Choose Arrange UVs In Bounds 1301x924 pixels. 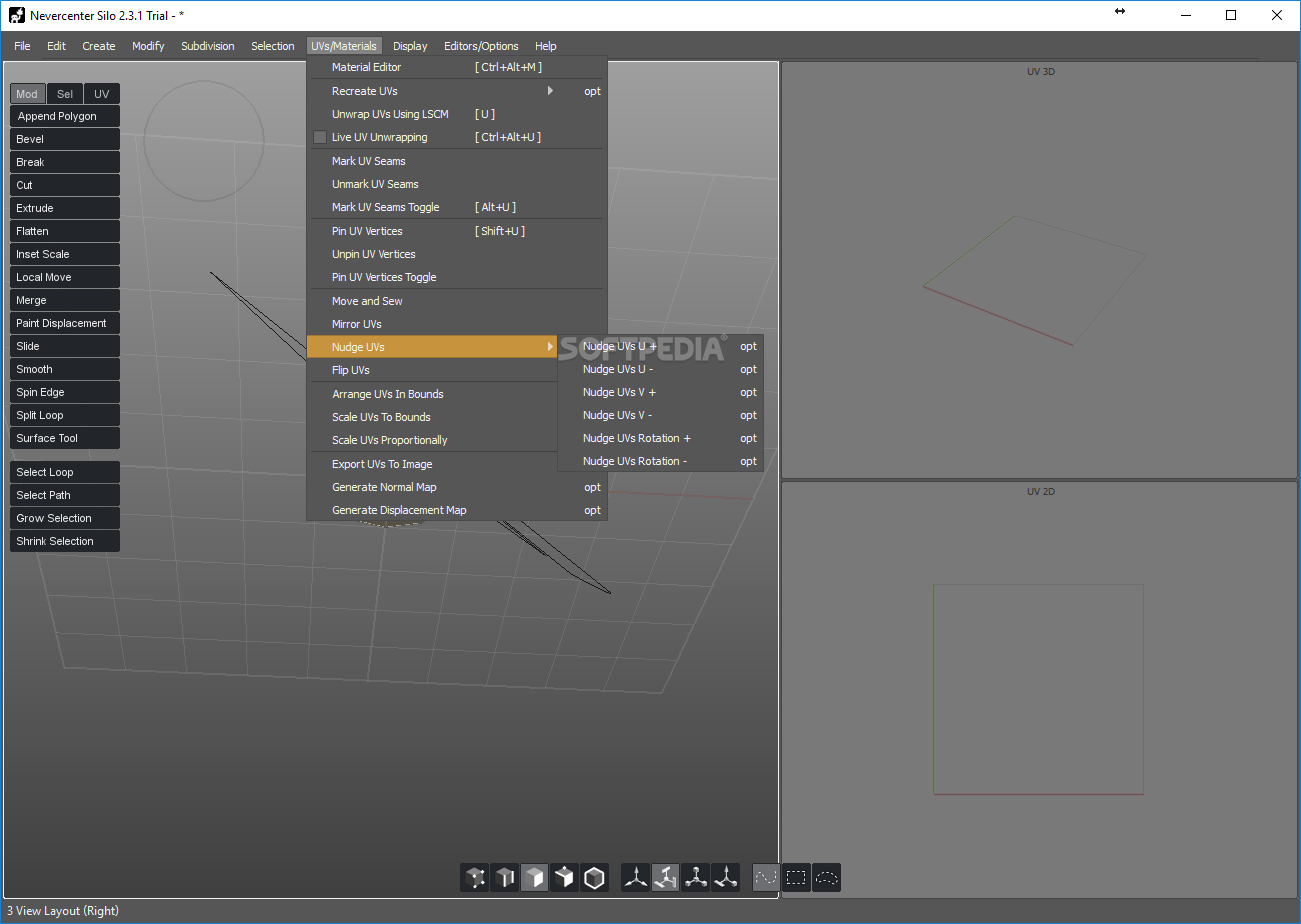[432, 394]
